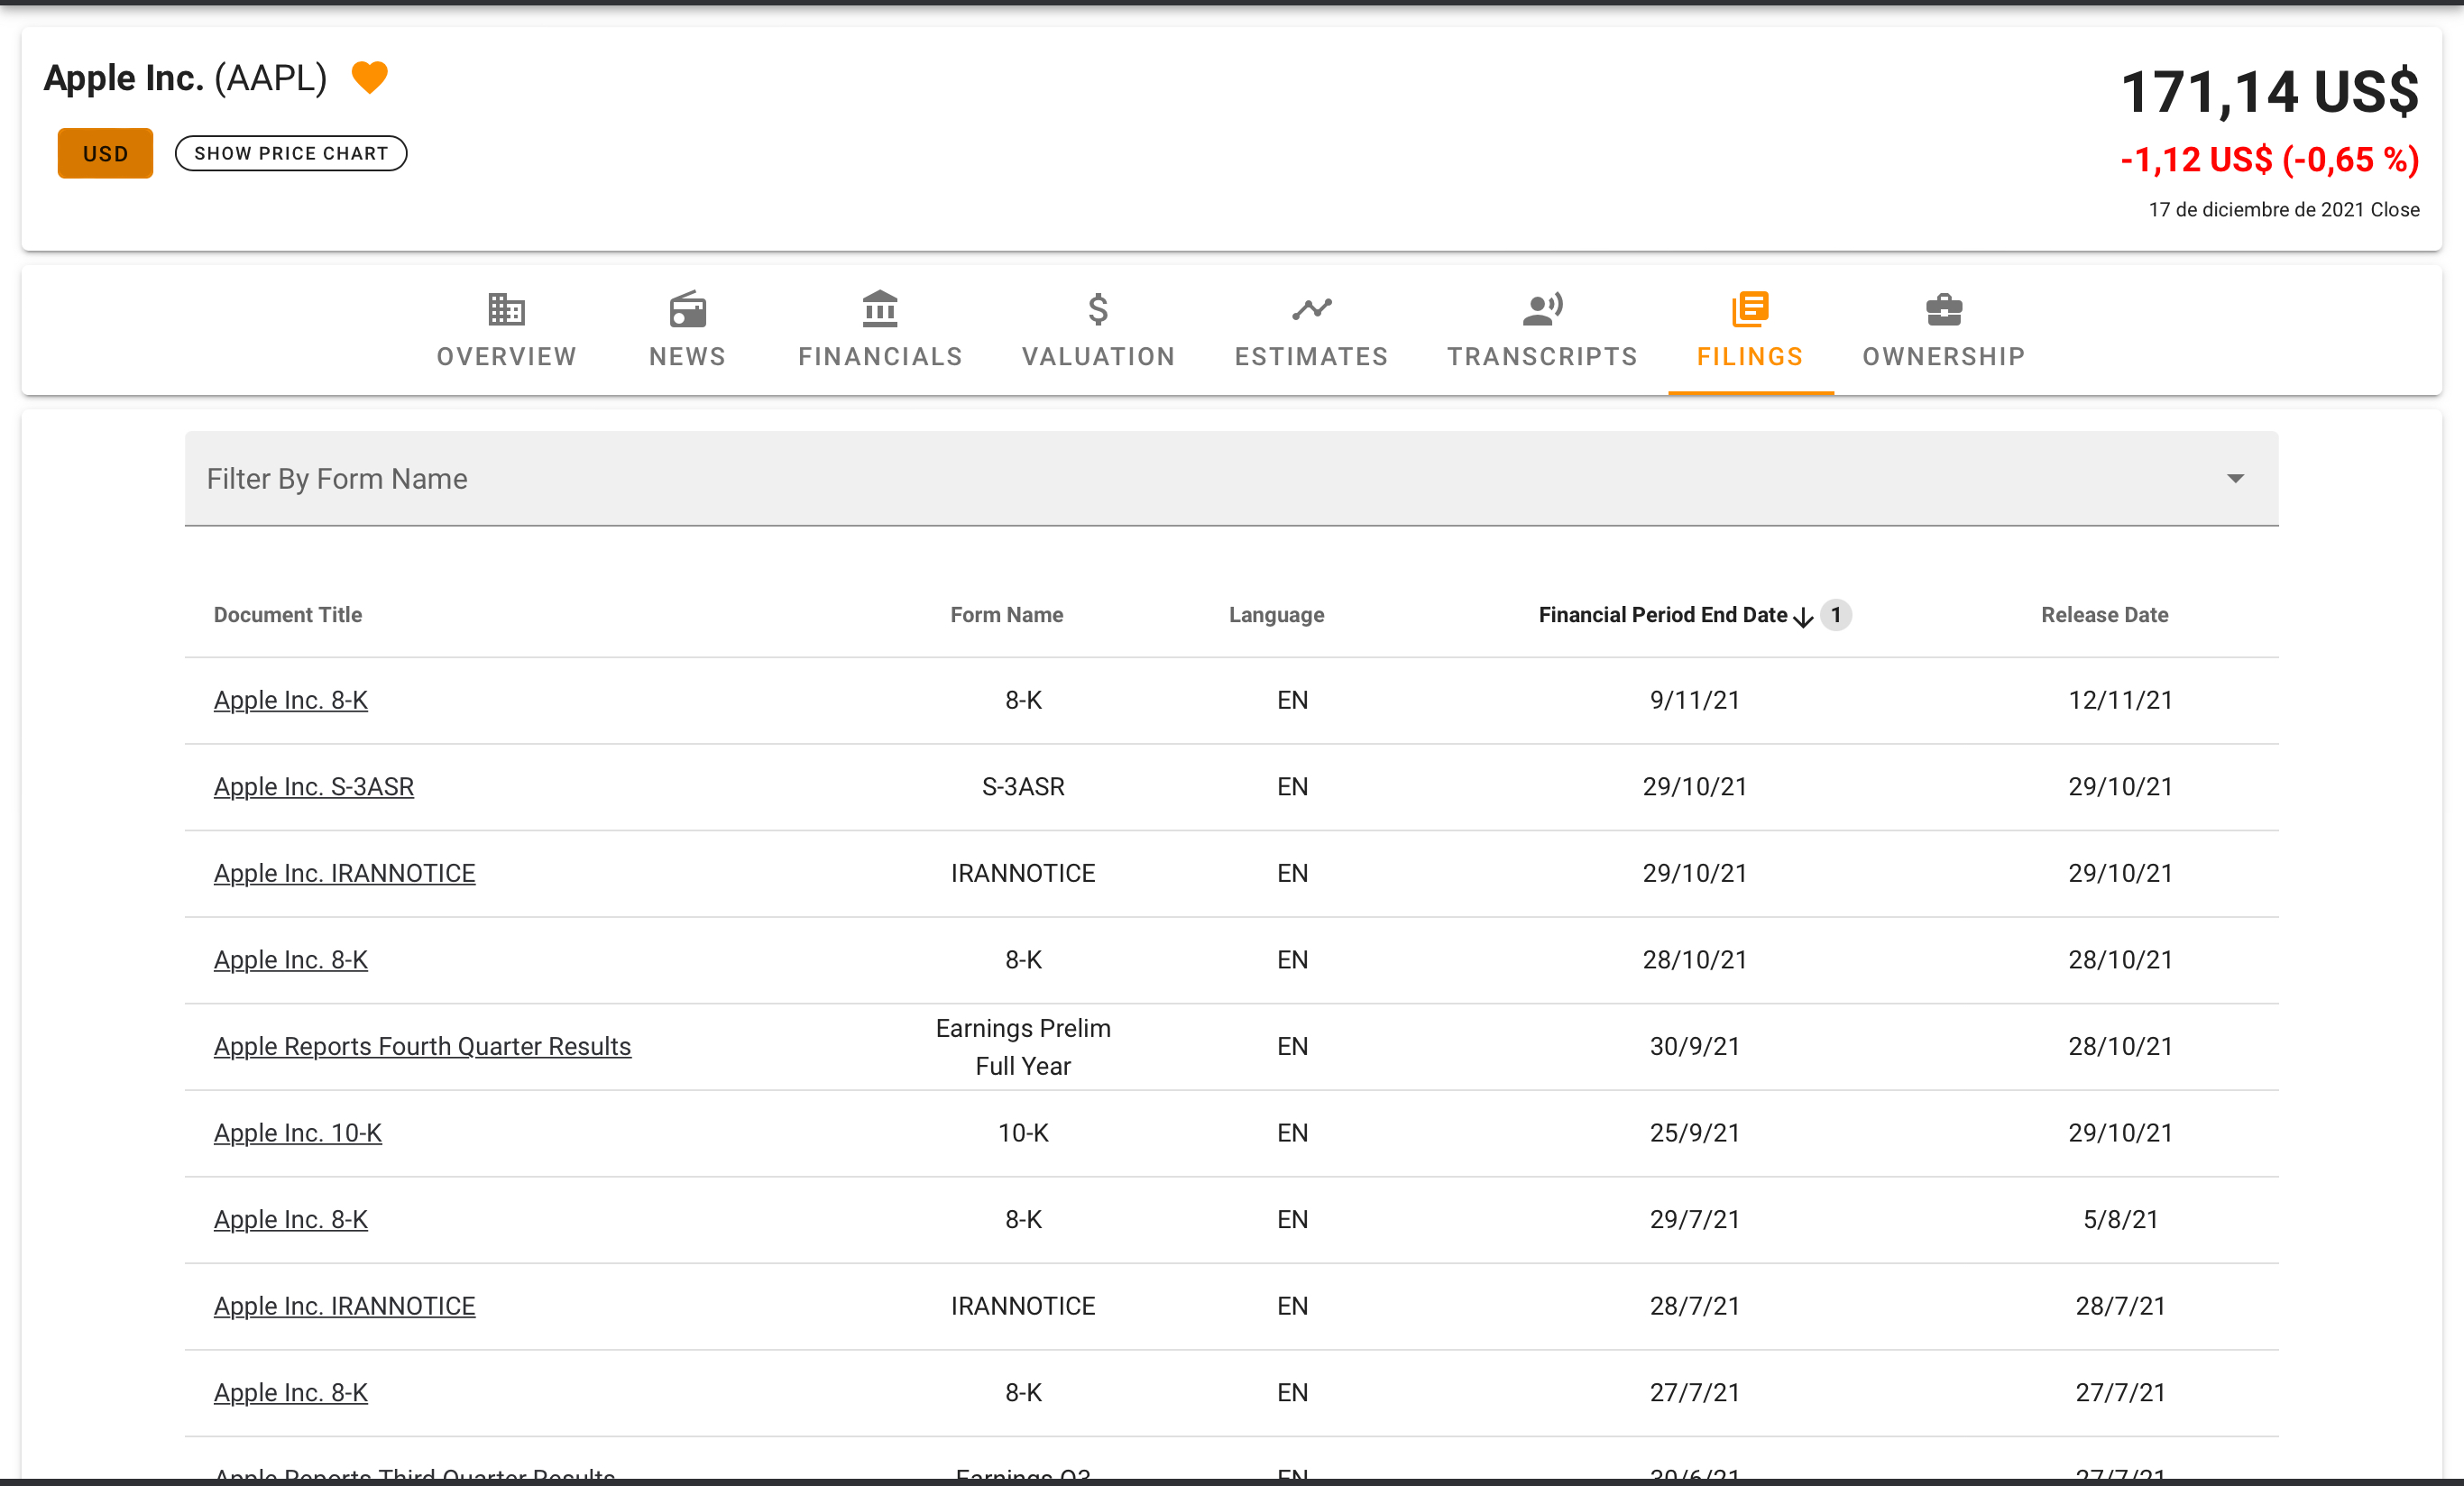Viewport: 2464px width, 1486px height.
Task: Open the Apple Inc. 8-K filing dated 28/10/21
Action: tap(290, 960)
